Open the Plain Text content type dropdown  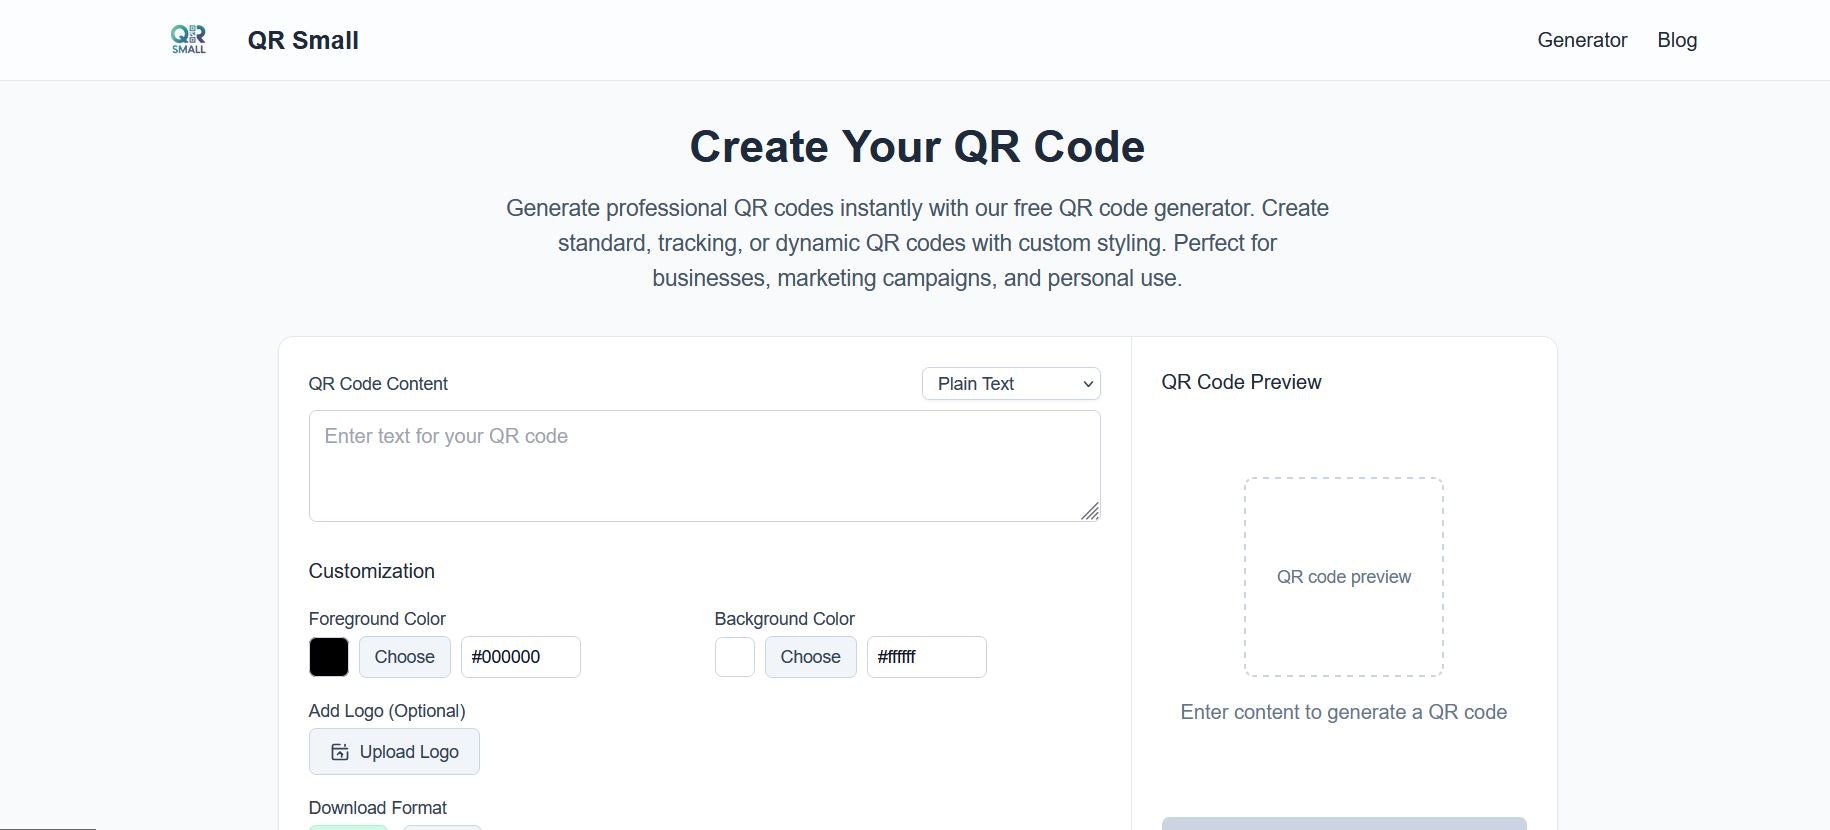coord(1010,383)
